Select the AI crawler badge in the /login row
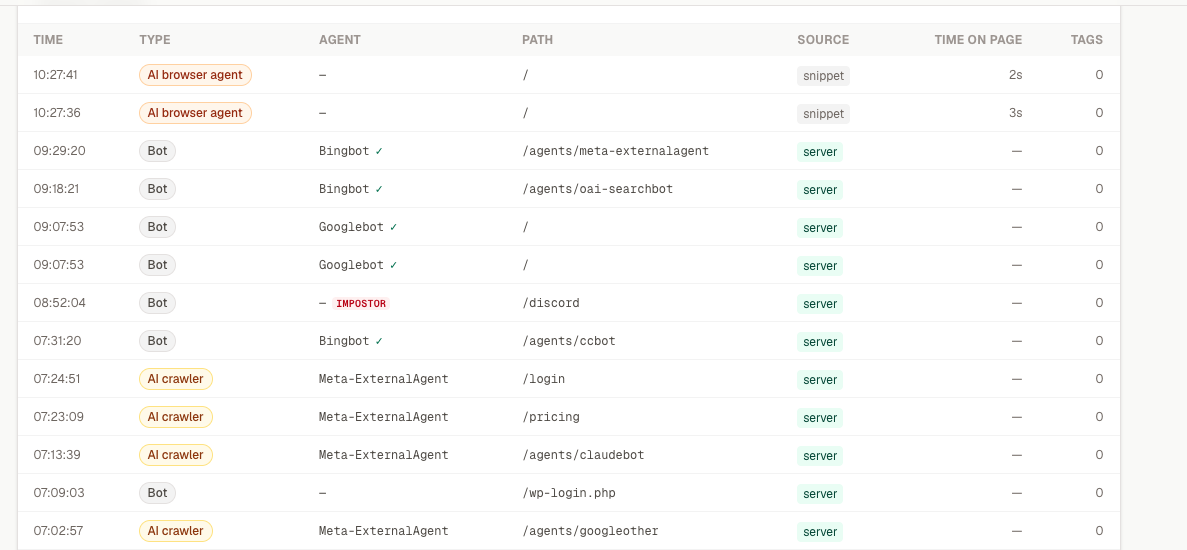The width and height of the screenshot is (1187, 550). [x=176, y=378]
